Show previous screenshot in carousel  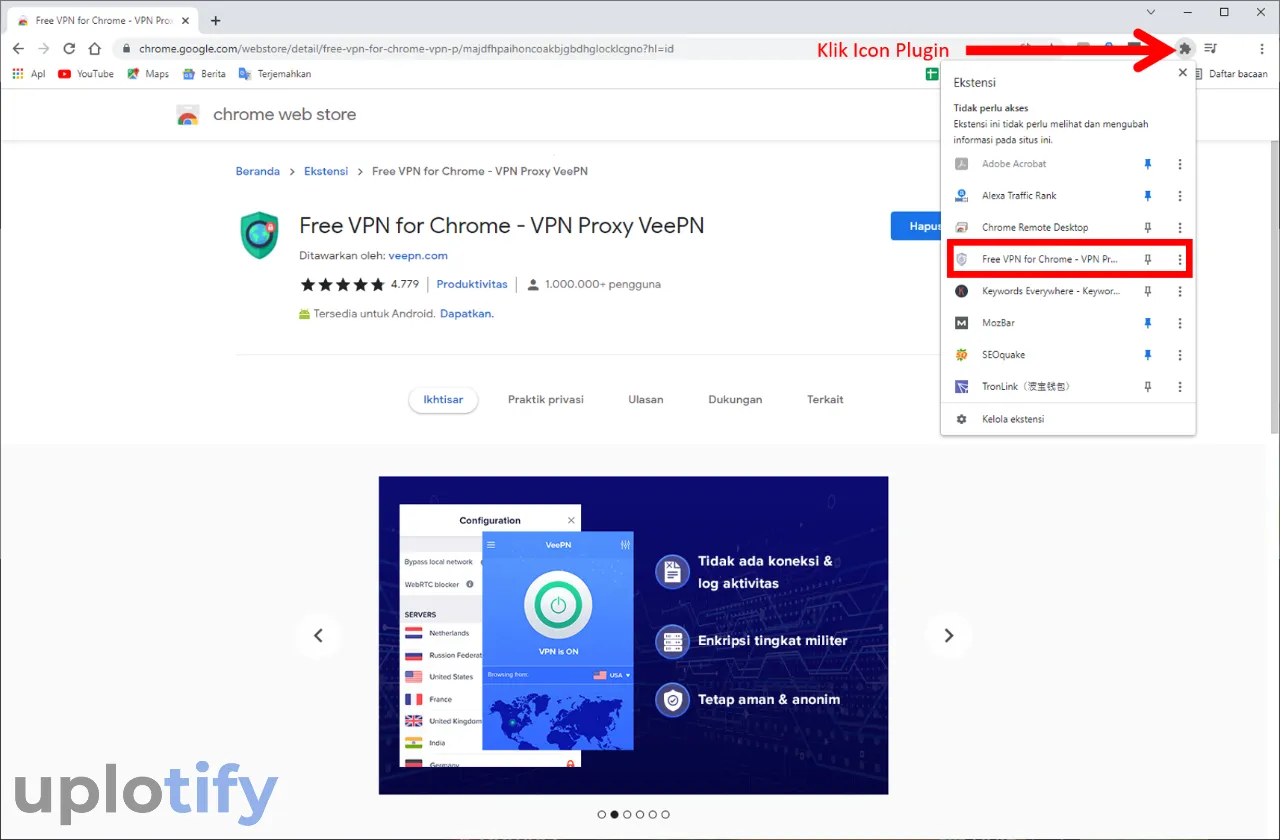tap(318, 636)
